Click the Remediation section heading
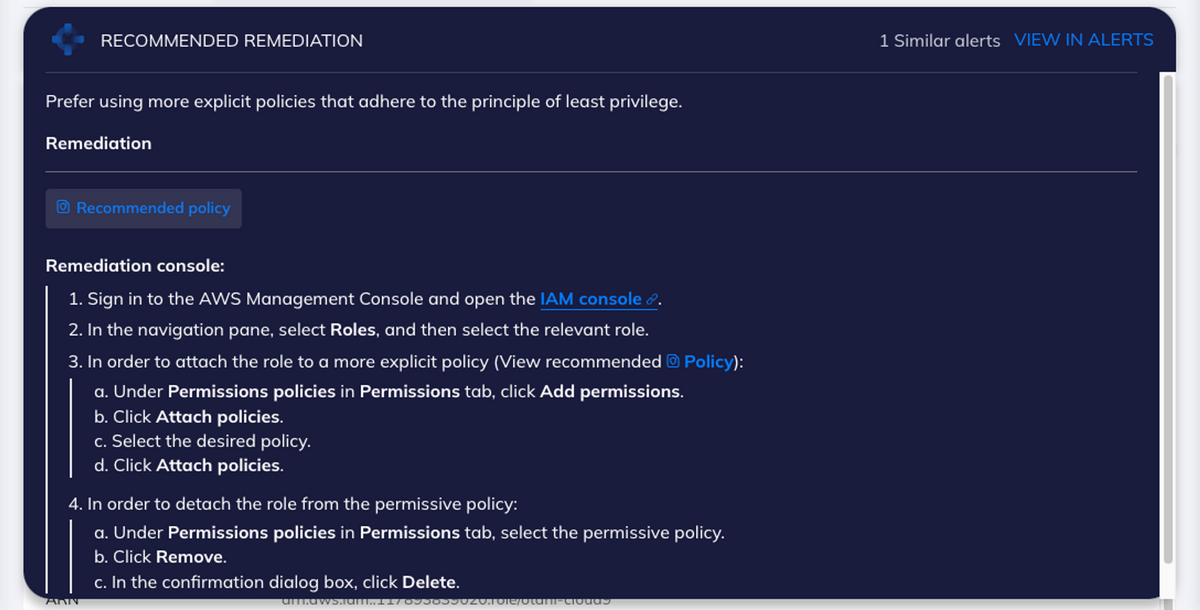This screenshot has height=610, width=1200. click(98, 143)
